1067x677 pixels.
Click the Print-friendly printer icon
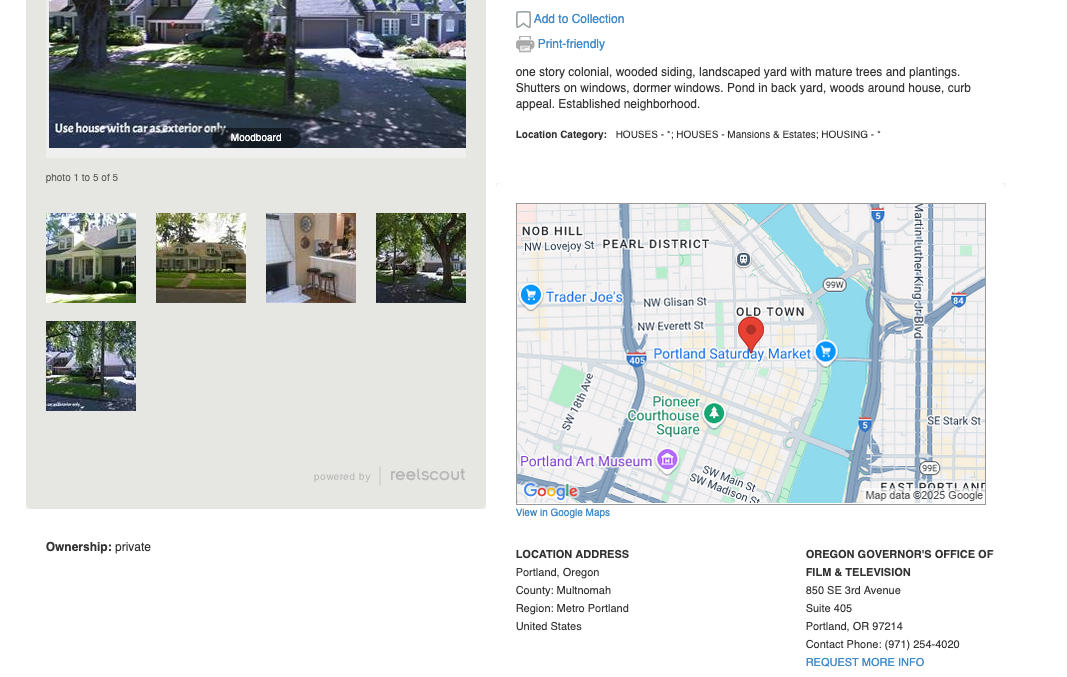point(524,44)
